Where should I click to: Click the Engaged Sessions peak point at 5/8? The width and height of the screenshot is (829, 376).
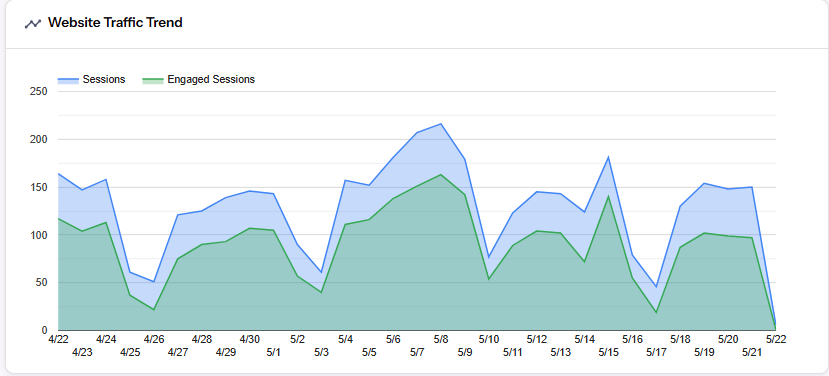point(441,175)
